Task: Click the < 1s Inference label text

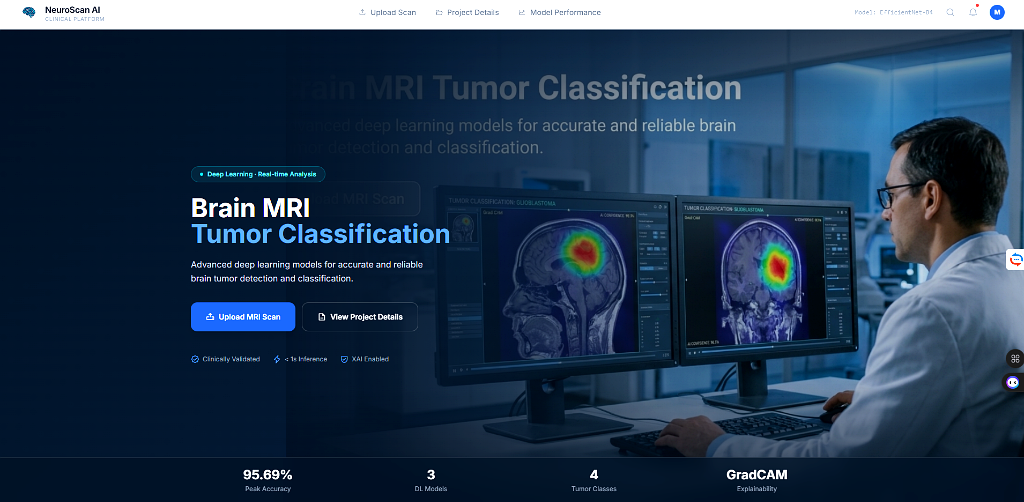Action: [306, 359]
